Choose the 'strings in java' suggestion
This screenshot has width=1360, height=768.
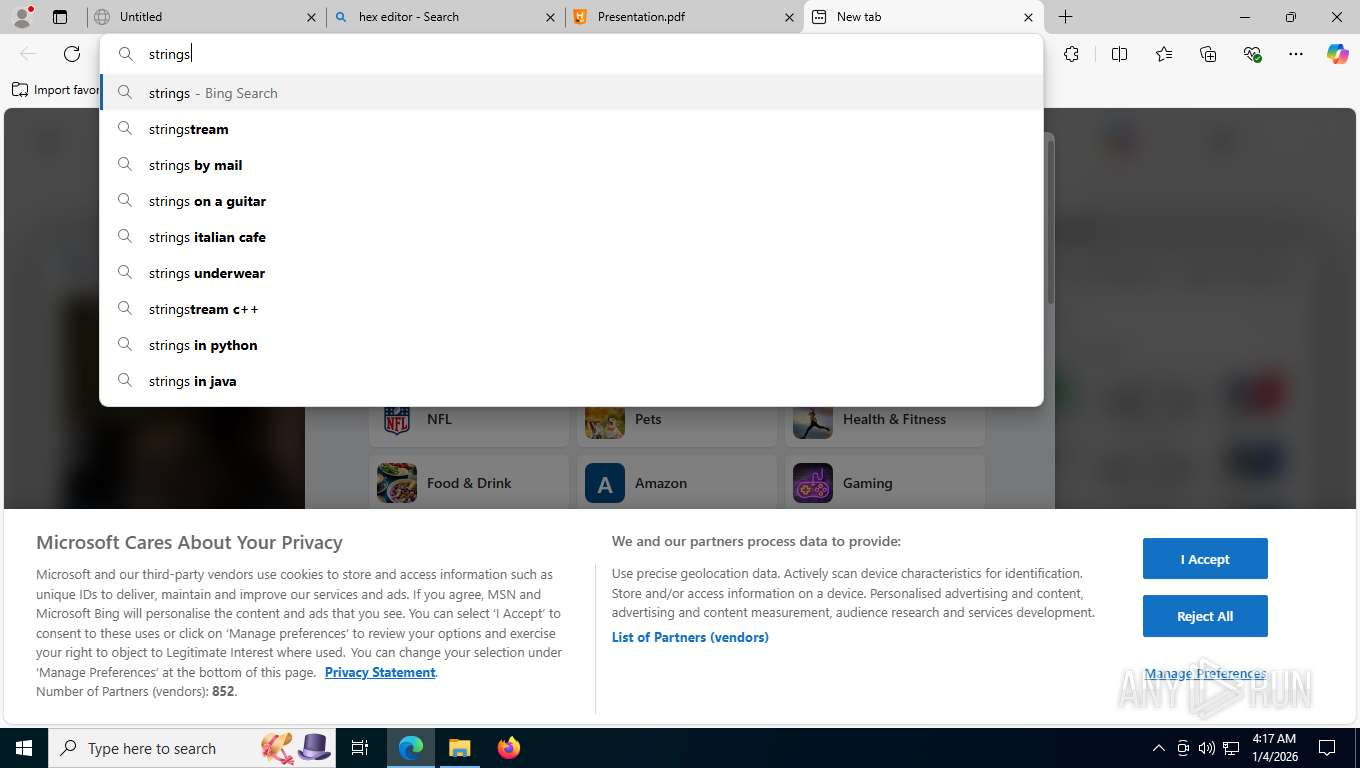pyautogui.click(x=571, y=381)
